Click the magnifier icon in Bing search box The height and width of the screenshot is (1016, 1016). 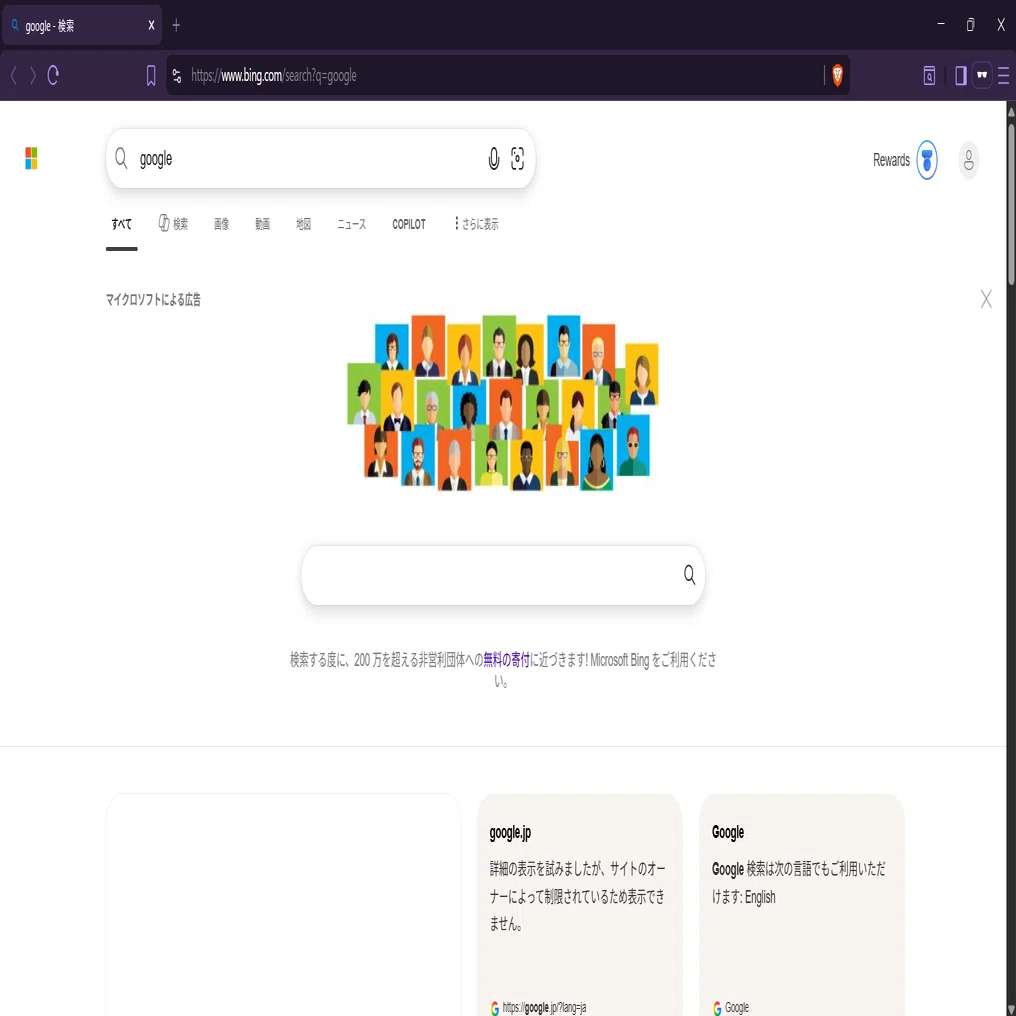(x=121, y=158)
